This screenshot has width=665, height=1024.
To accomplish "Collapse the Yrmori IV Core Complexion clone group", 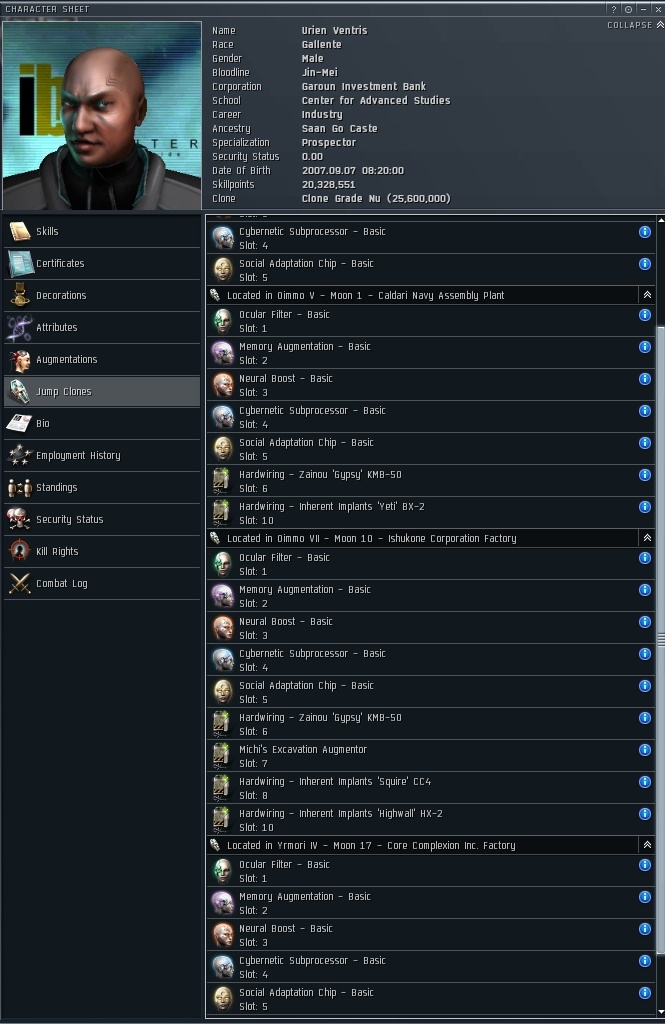I will [647, 845].
